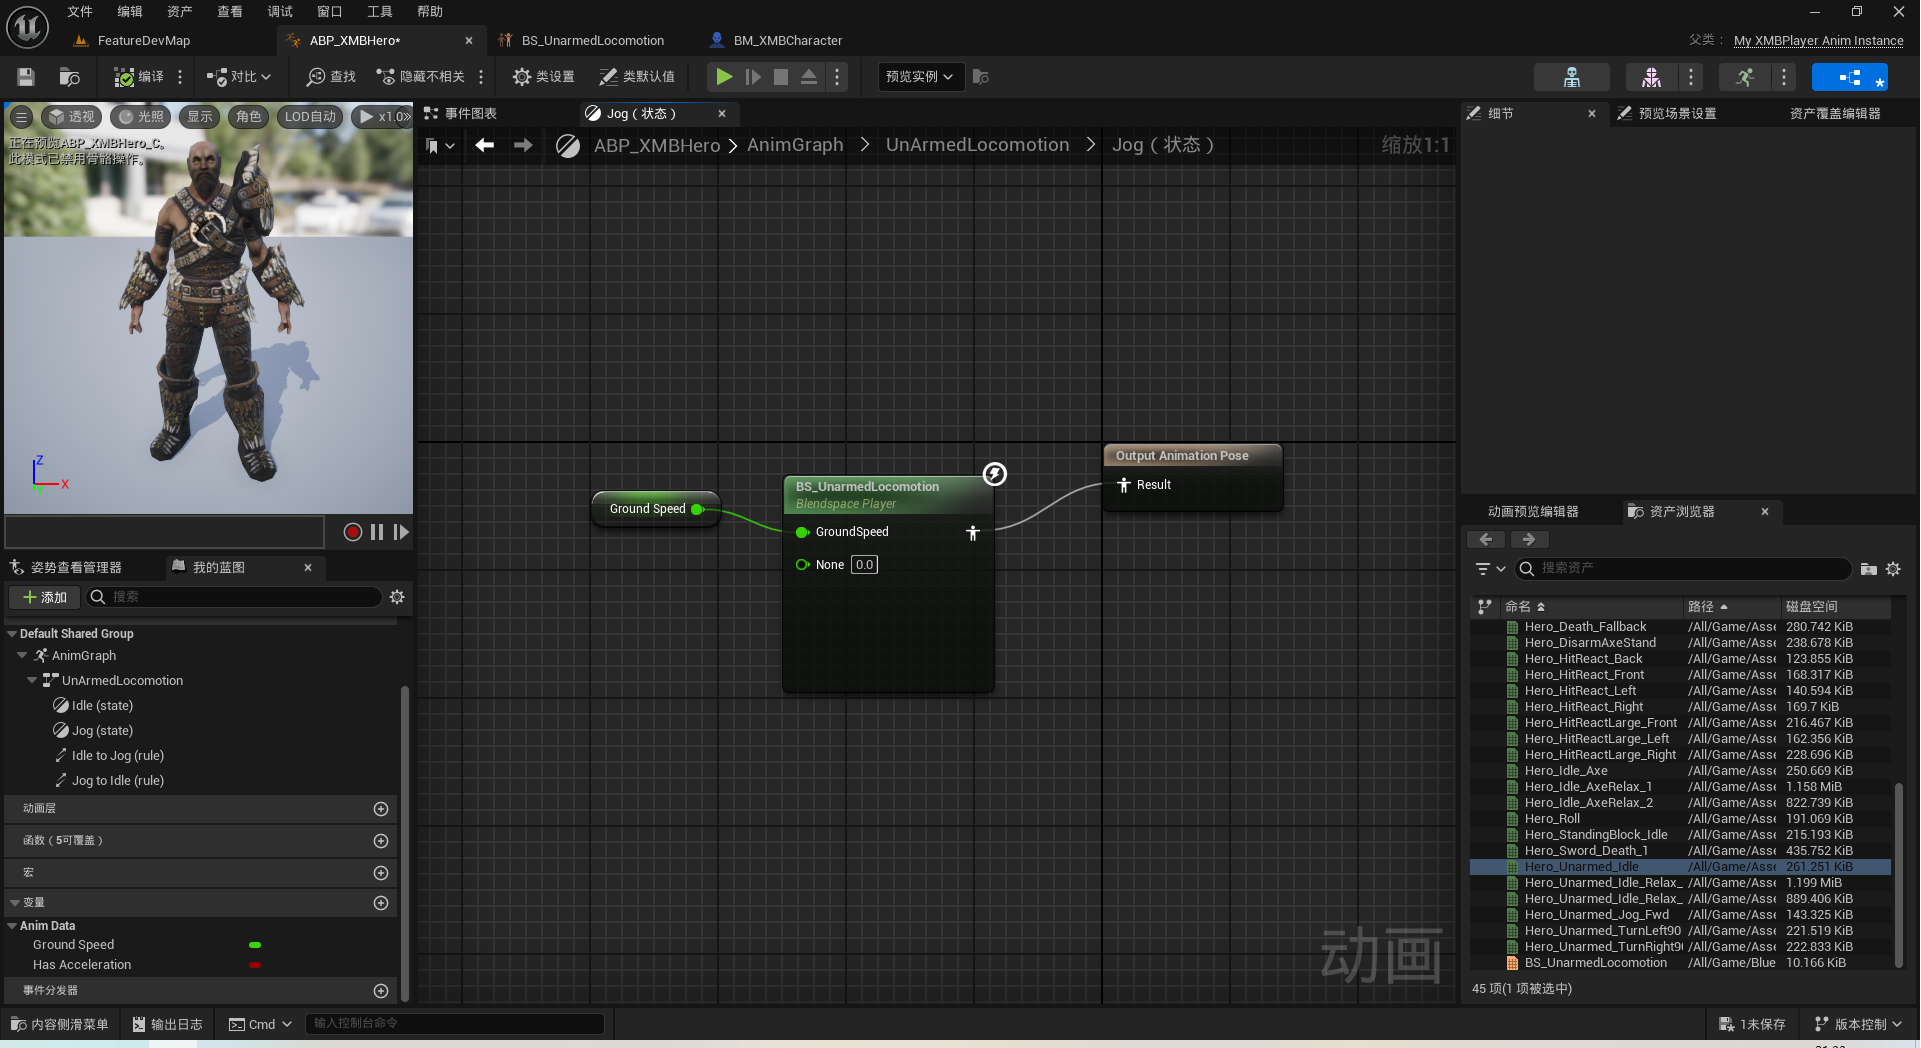Switch to animation mode running figure icon
The image size is (1921, 1048).
(1745, 77)
